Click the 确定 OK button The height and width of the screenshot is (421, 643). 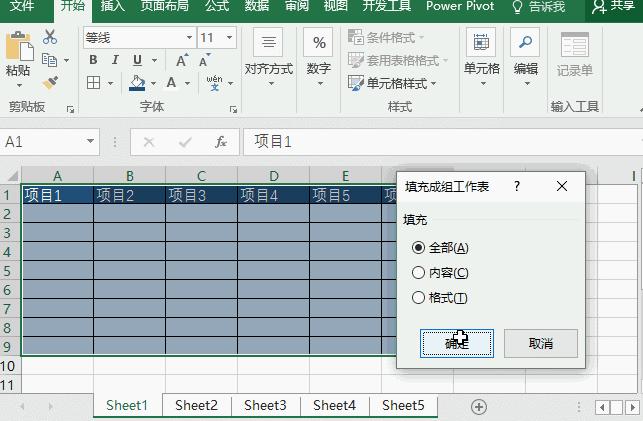coord(457,343)
